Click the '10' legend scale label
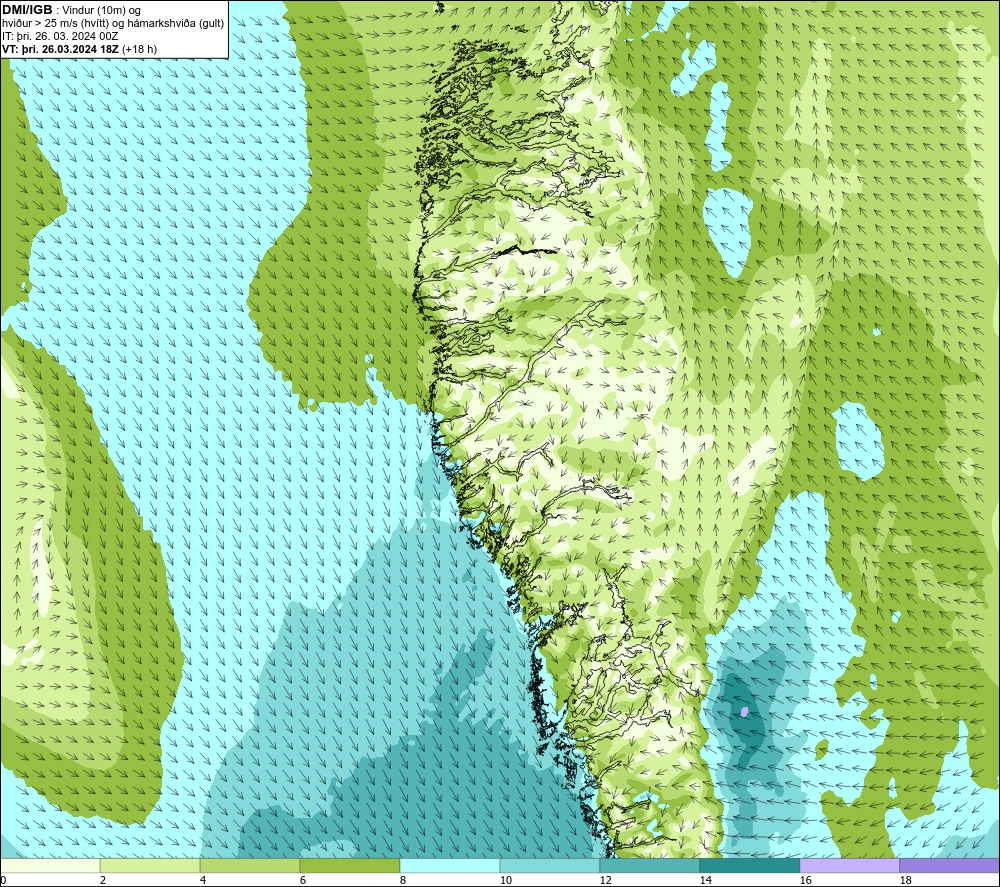The height and width of the screenshot is (887, 1000). pyautogui.click(x=506, y=880)
